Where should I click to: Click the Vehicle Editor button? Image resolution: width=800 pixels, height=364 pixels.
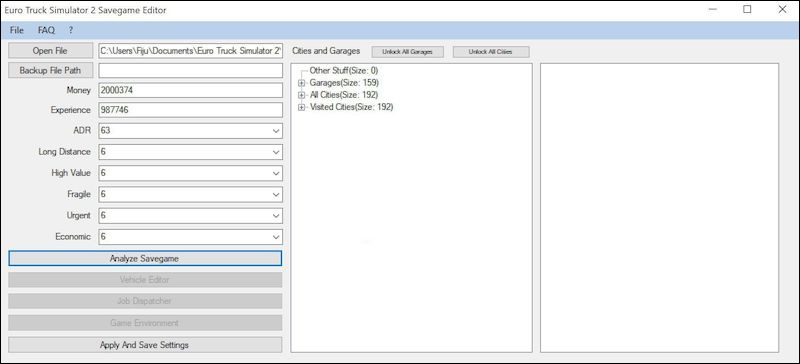pos(145,280)
